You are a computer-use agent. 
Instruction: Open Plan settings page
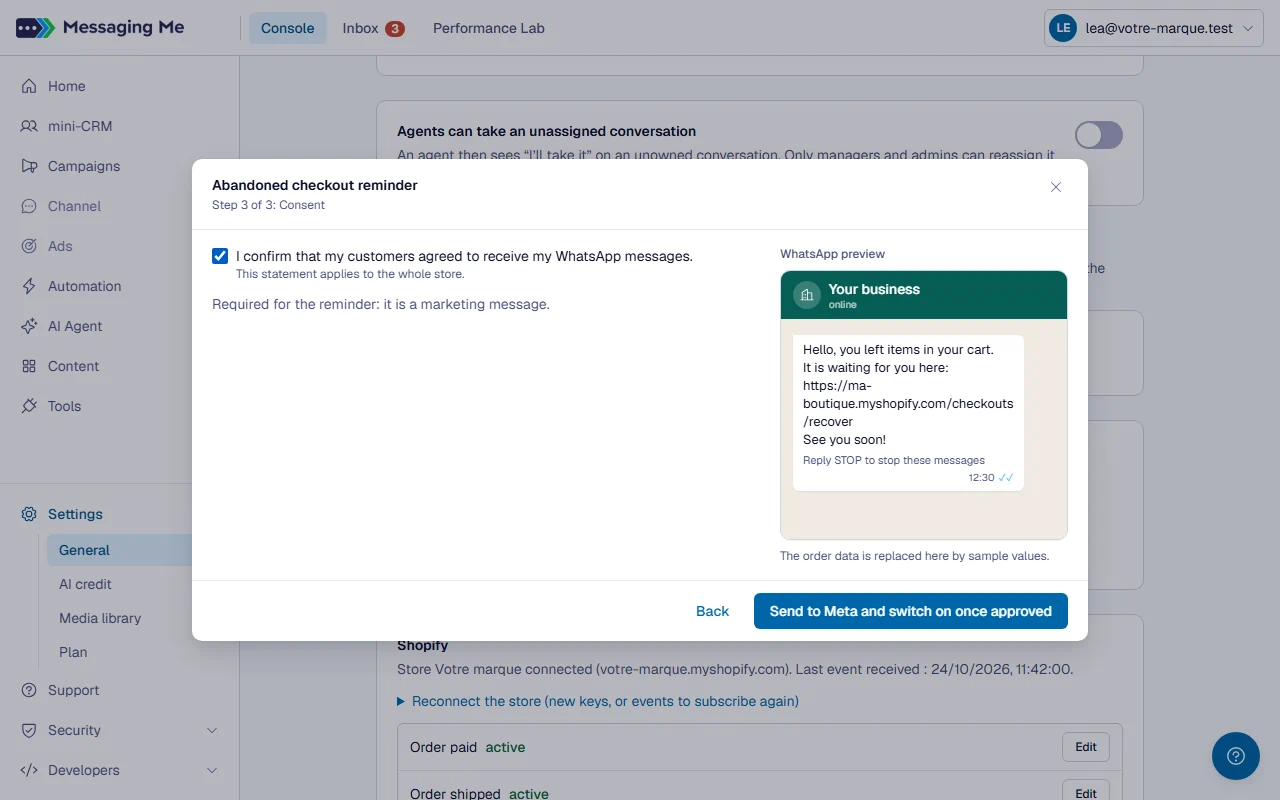73,652
